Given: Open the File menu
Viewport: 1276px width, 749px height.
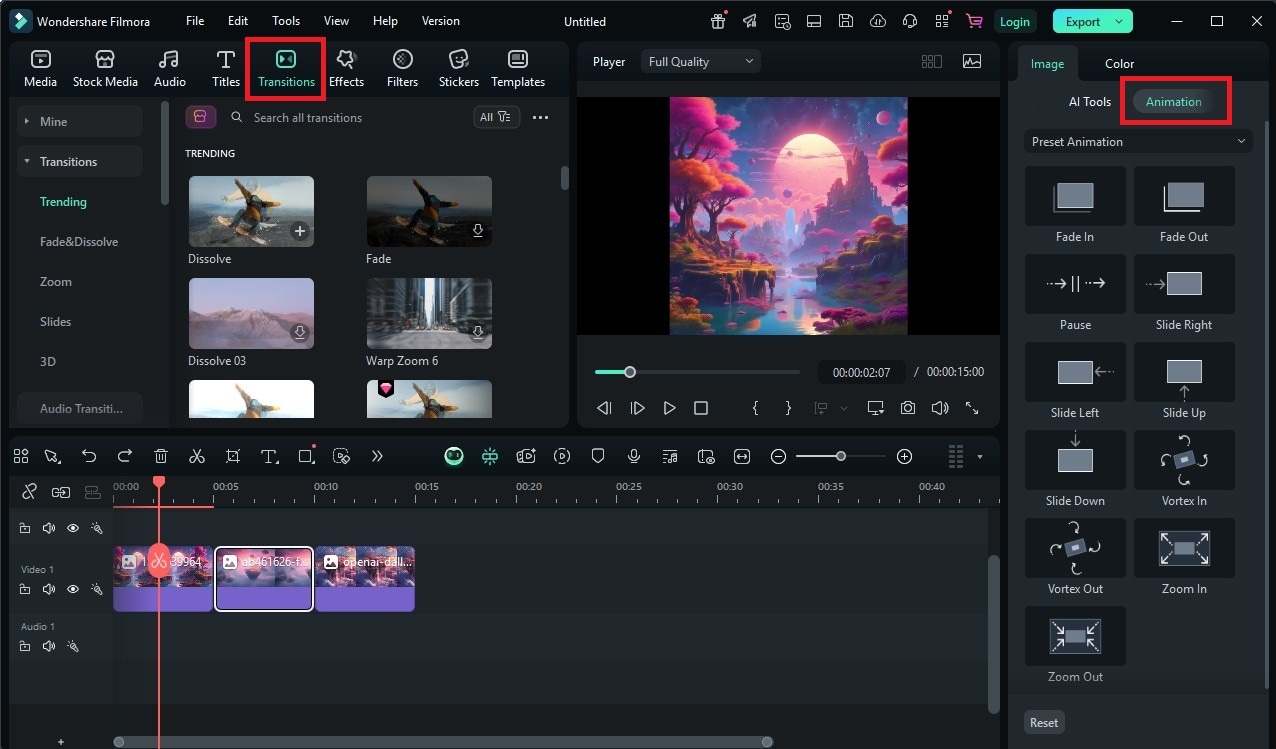Looking at the screenshot, I should pos(195,21).
